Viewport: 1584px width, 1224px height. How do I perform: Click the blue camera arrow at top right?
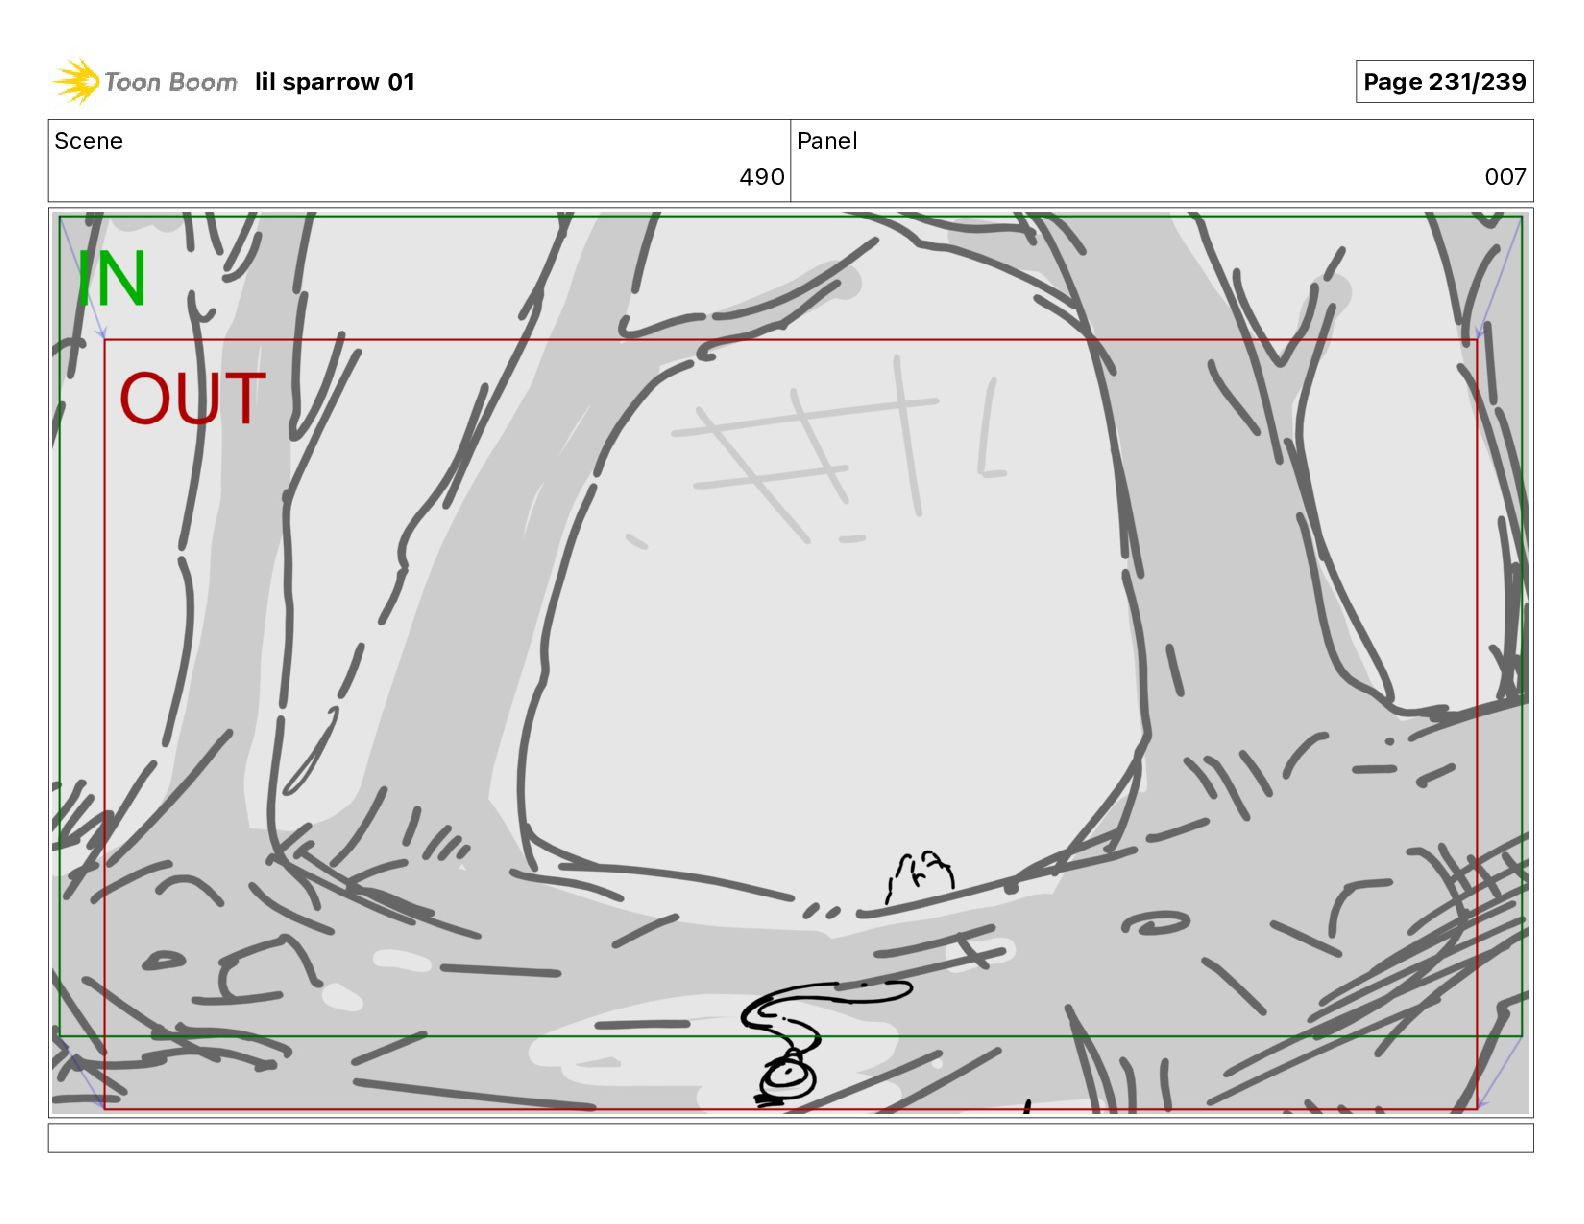pyautogui.click(x=1499, y=278)
